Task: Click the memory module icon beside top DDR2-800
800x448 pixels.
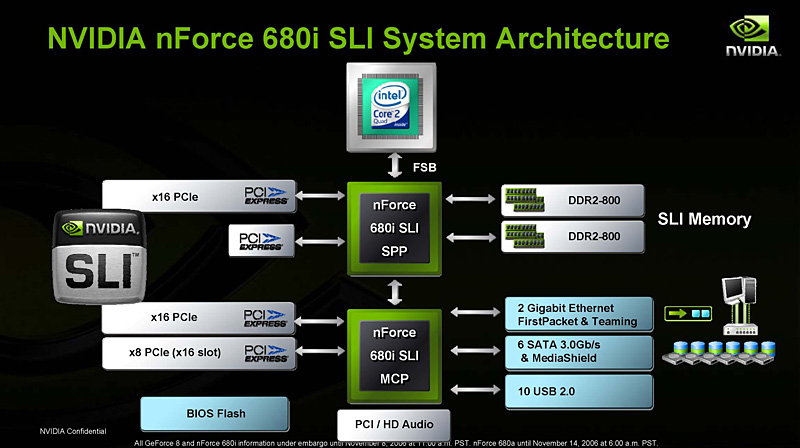Action: [x=524, y=200]
